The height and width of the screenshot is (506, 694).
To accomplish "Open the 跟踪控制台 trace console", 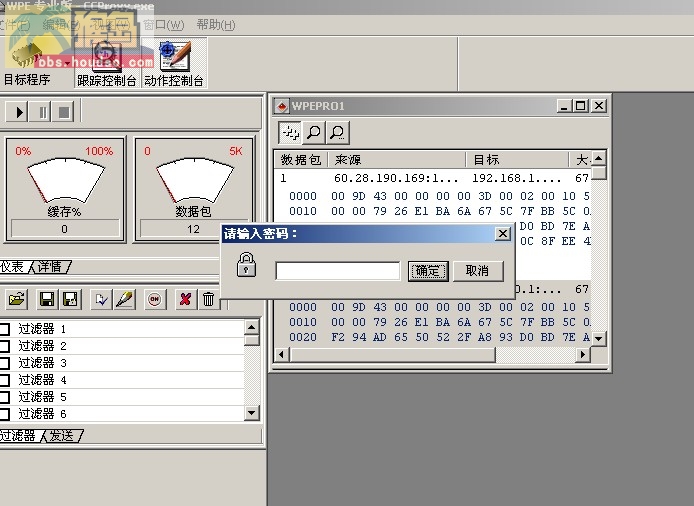I will pos(106,63).
